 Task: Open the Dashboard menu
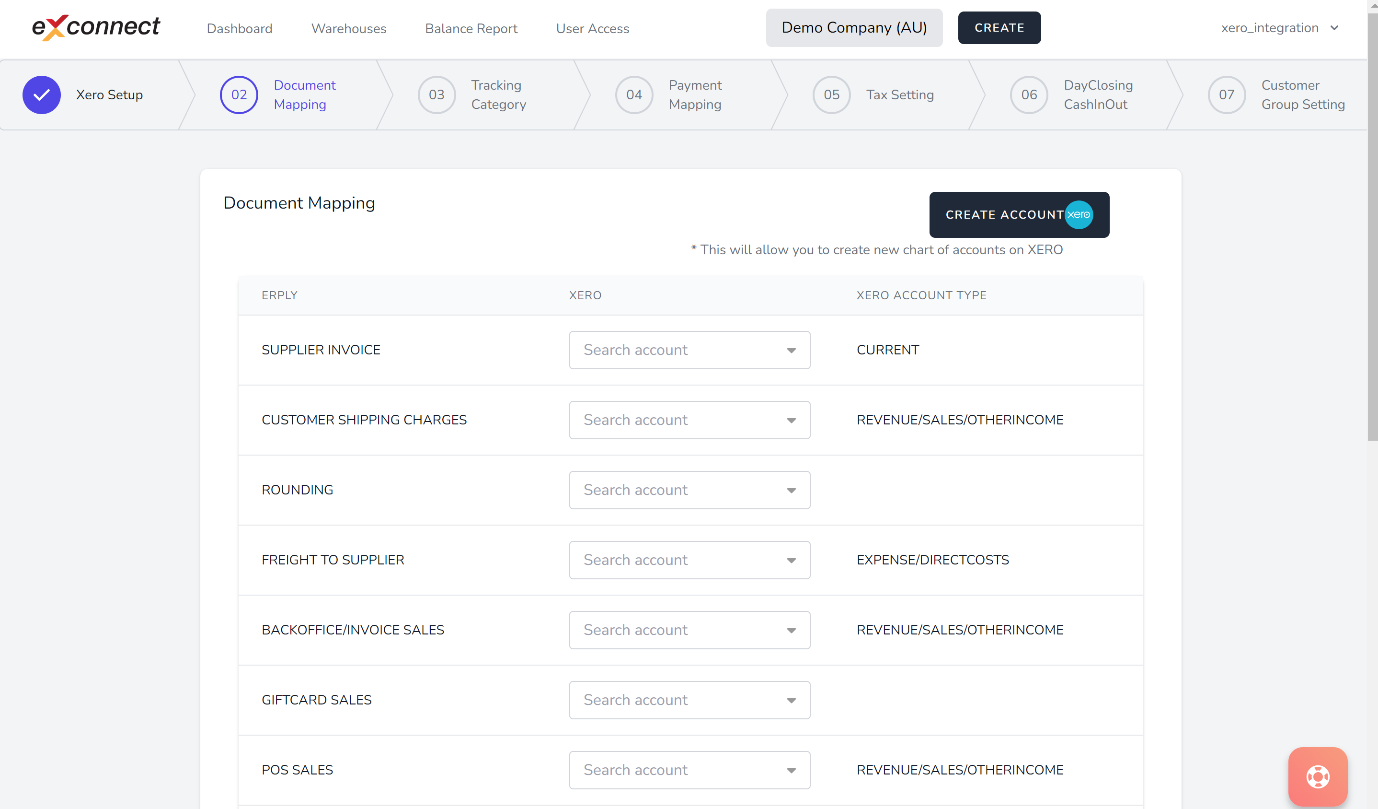240,28
